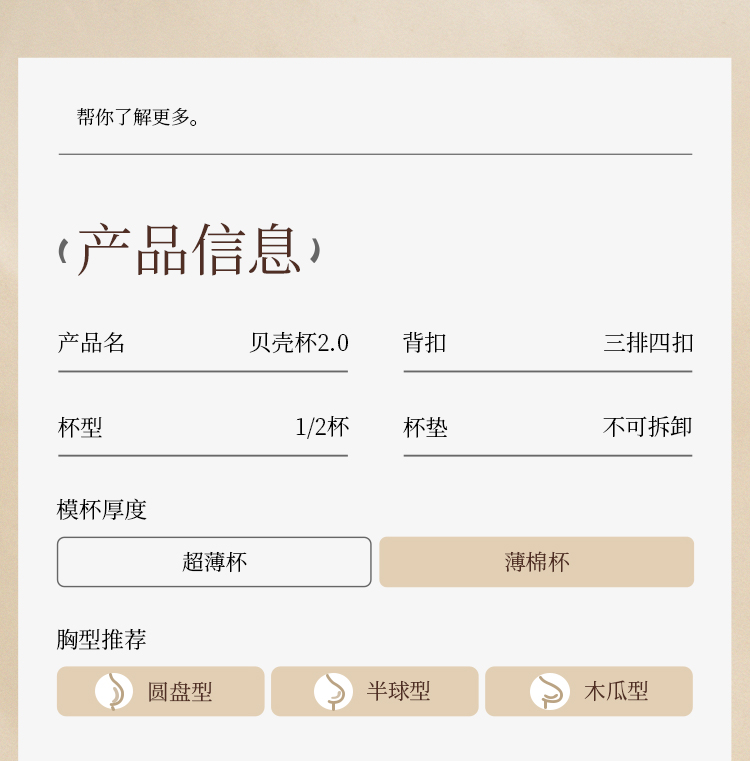Click the right bracket after 产品信息
Image resolution: width=750 pixels, height=761 pixels.
point(315,250)
